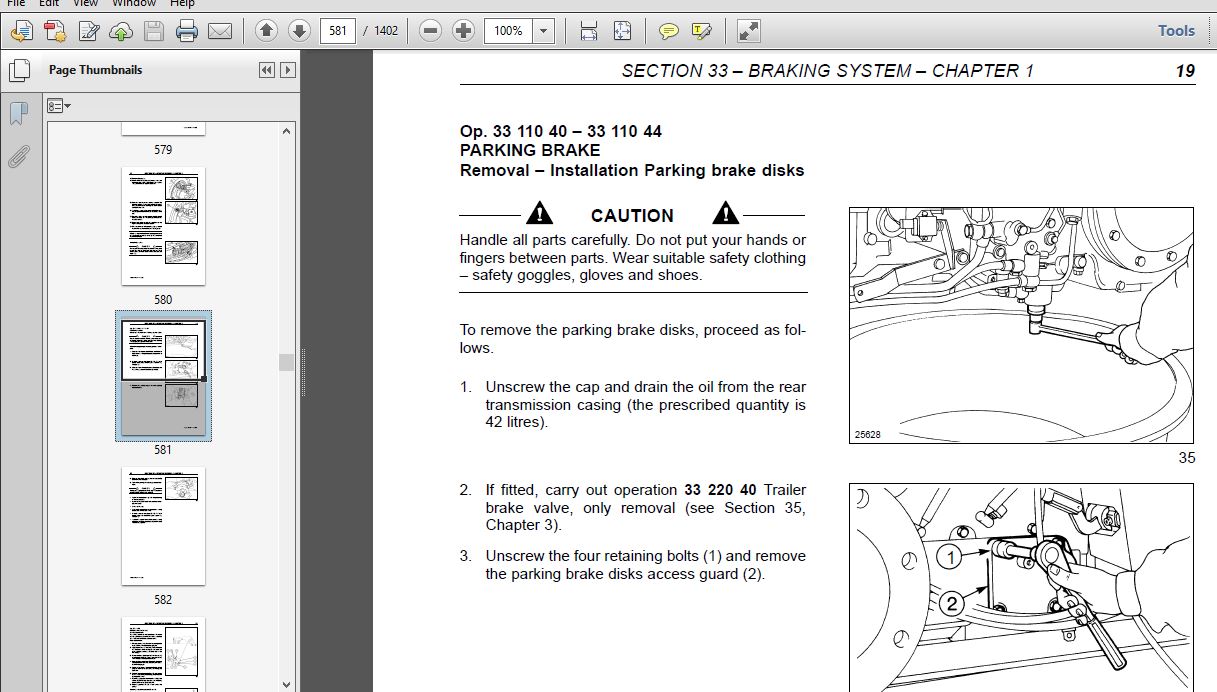This screenshot has width=1217, height=692.
Task: Click the 'Page Thumbnails' panel title
Action: (95, 70)
